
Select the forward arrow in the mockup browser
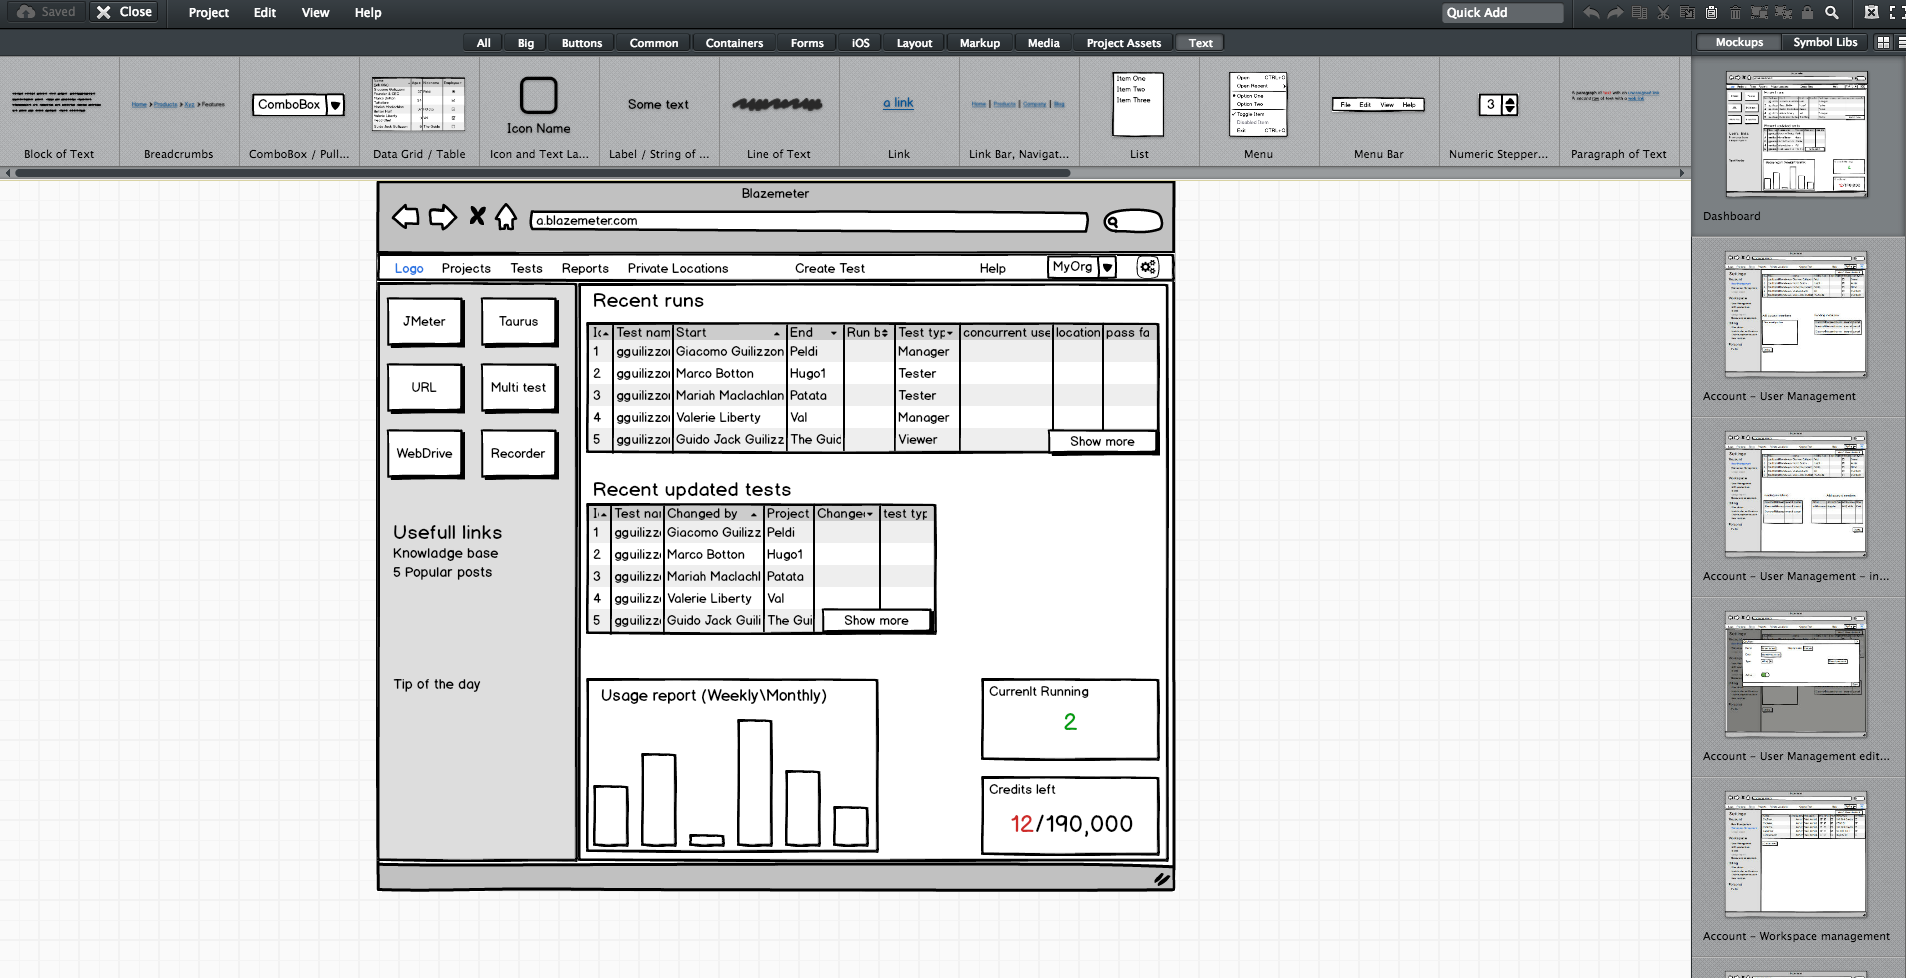coord(442,217)
